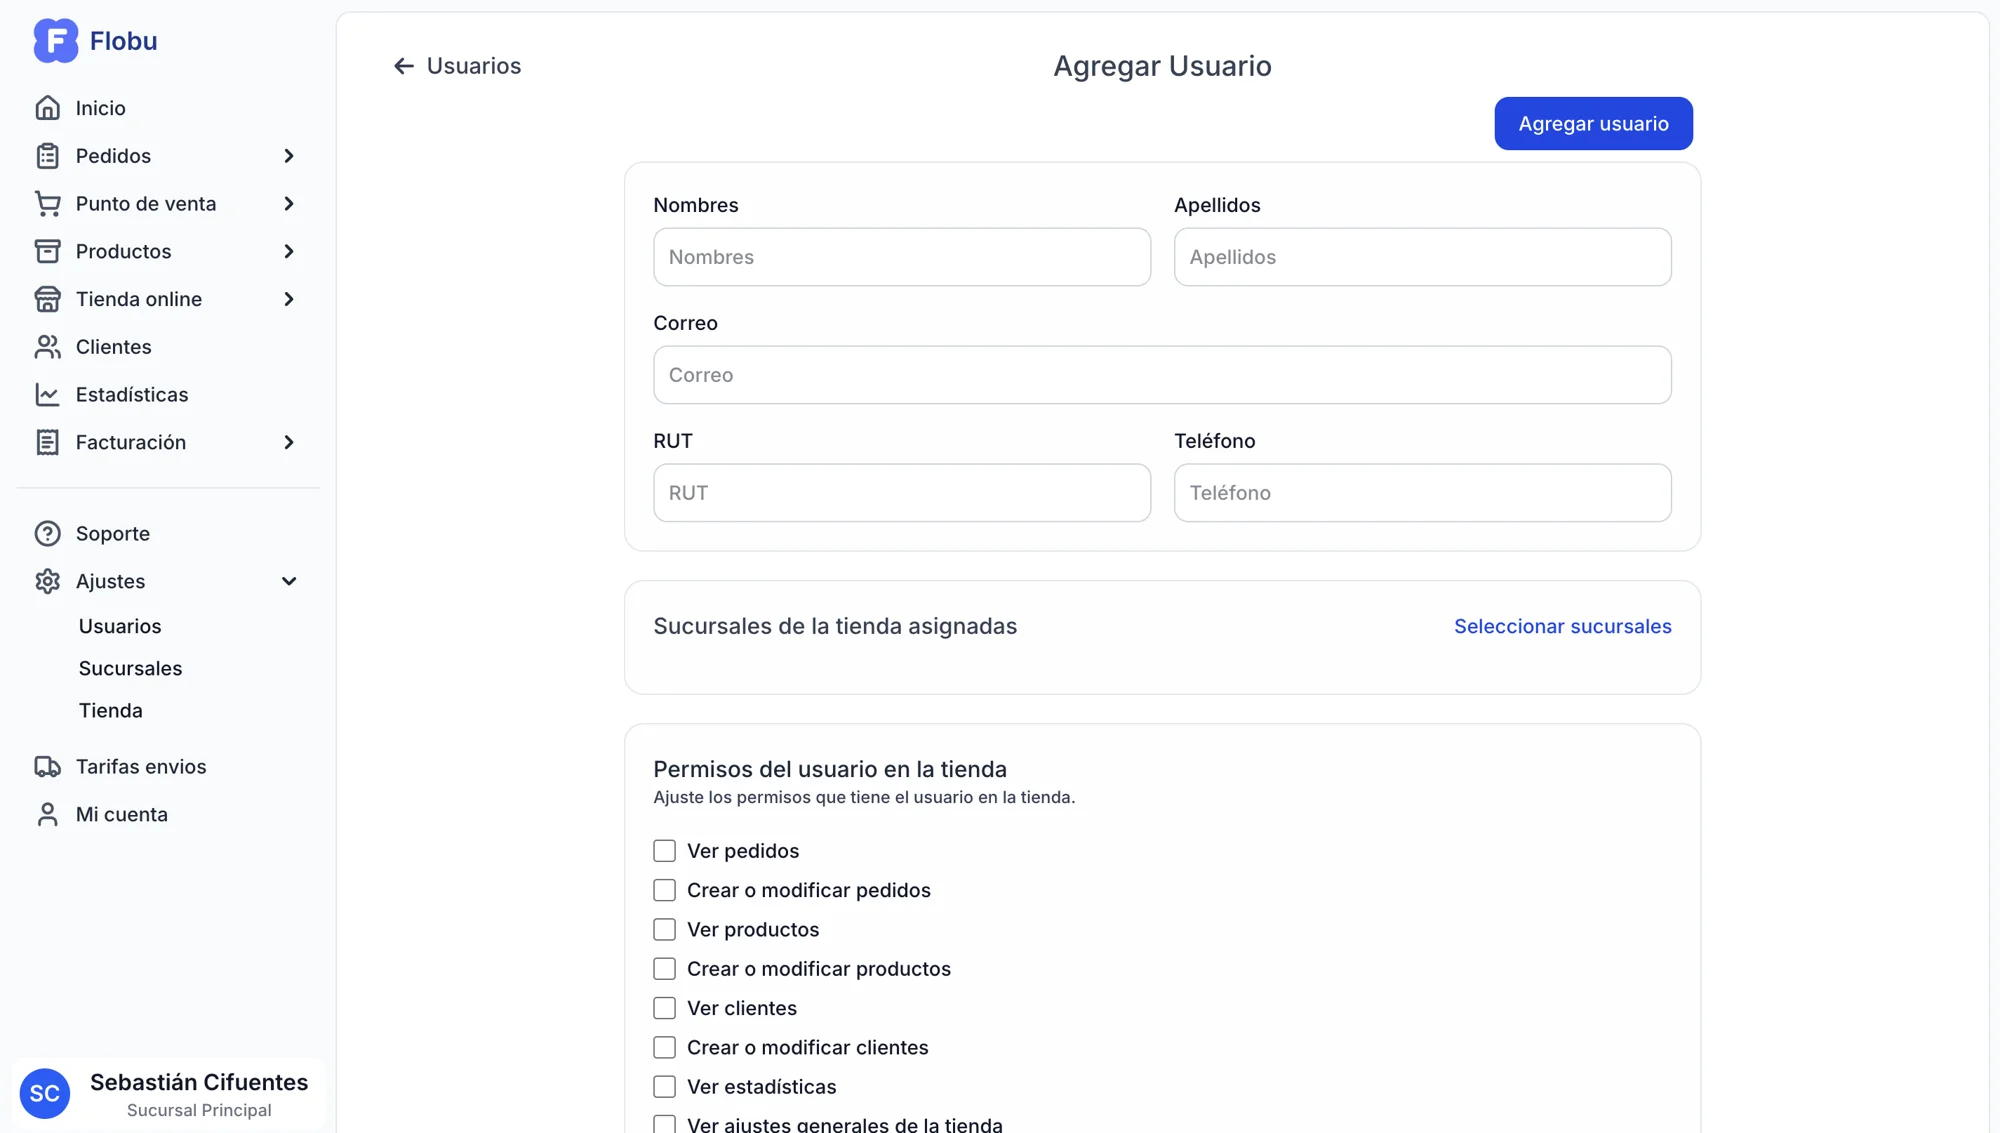
Task: Open Inicio via the home icon
Action: coord(47,108)
